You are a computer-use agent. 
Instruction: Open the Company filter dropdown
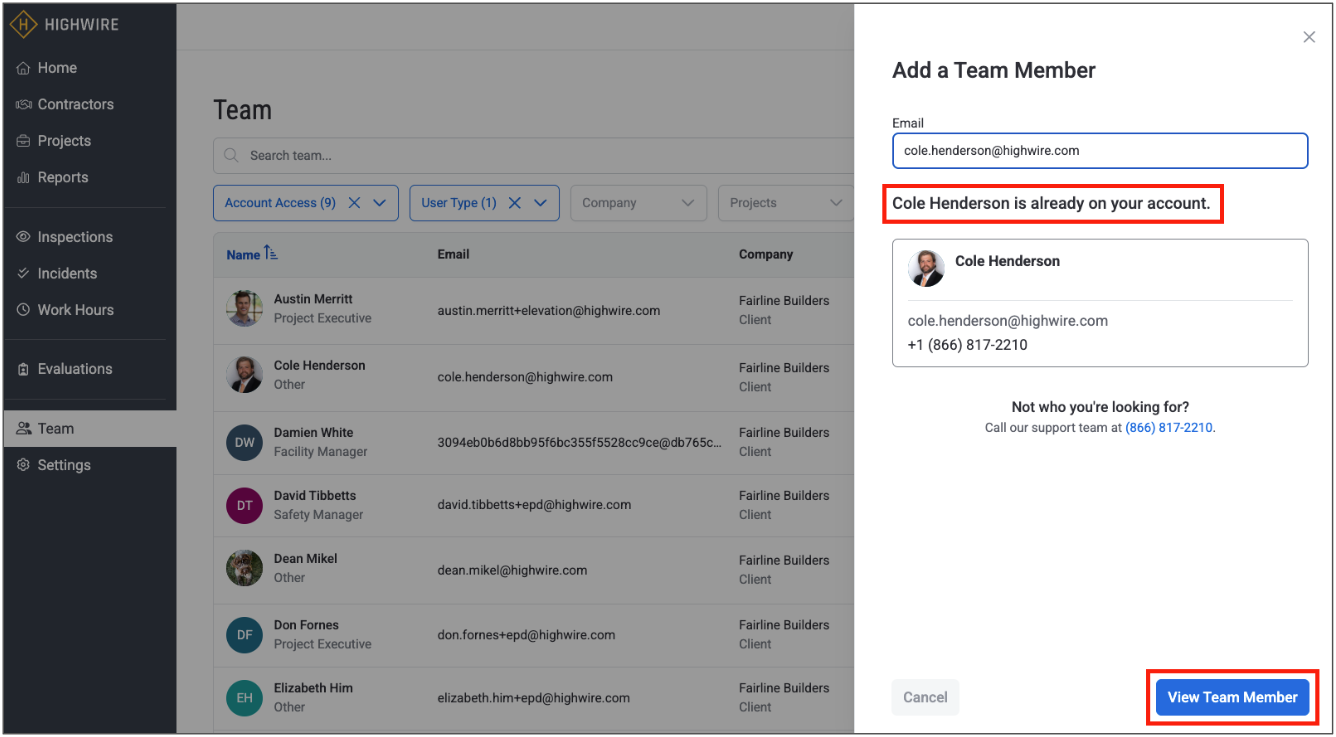coord(638,203)
